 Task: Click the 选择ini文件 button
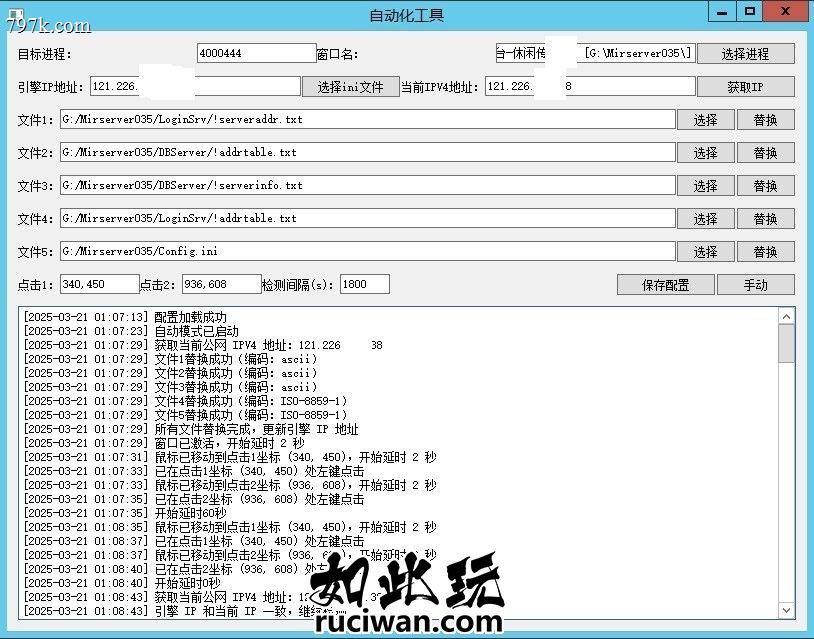click(350, 87)
